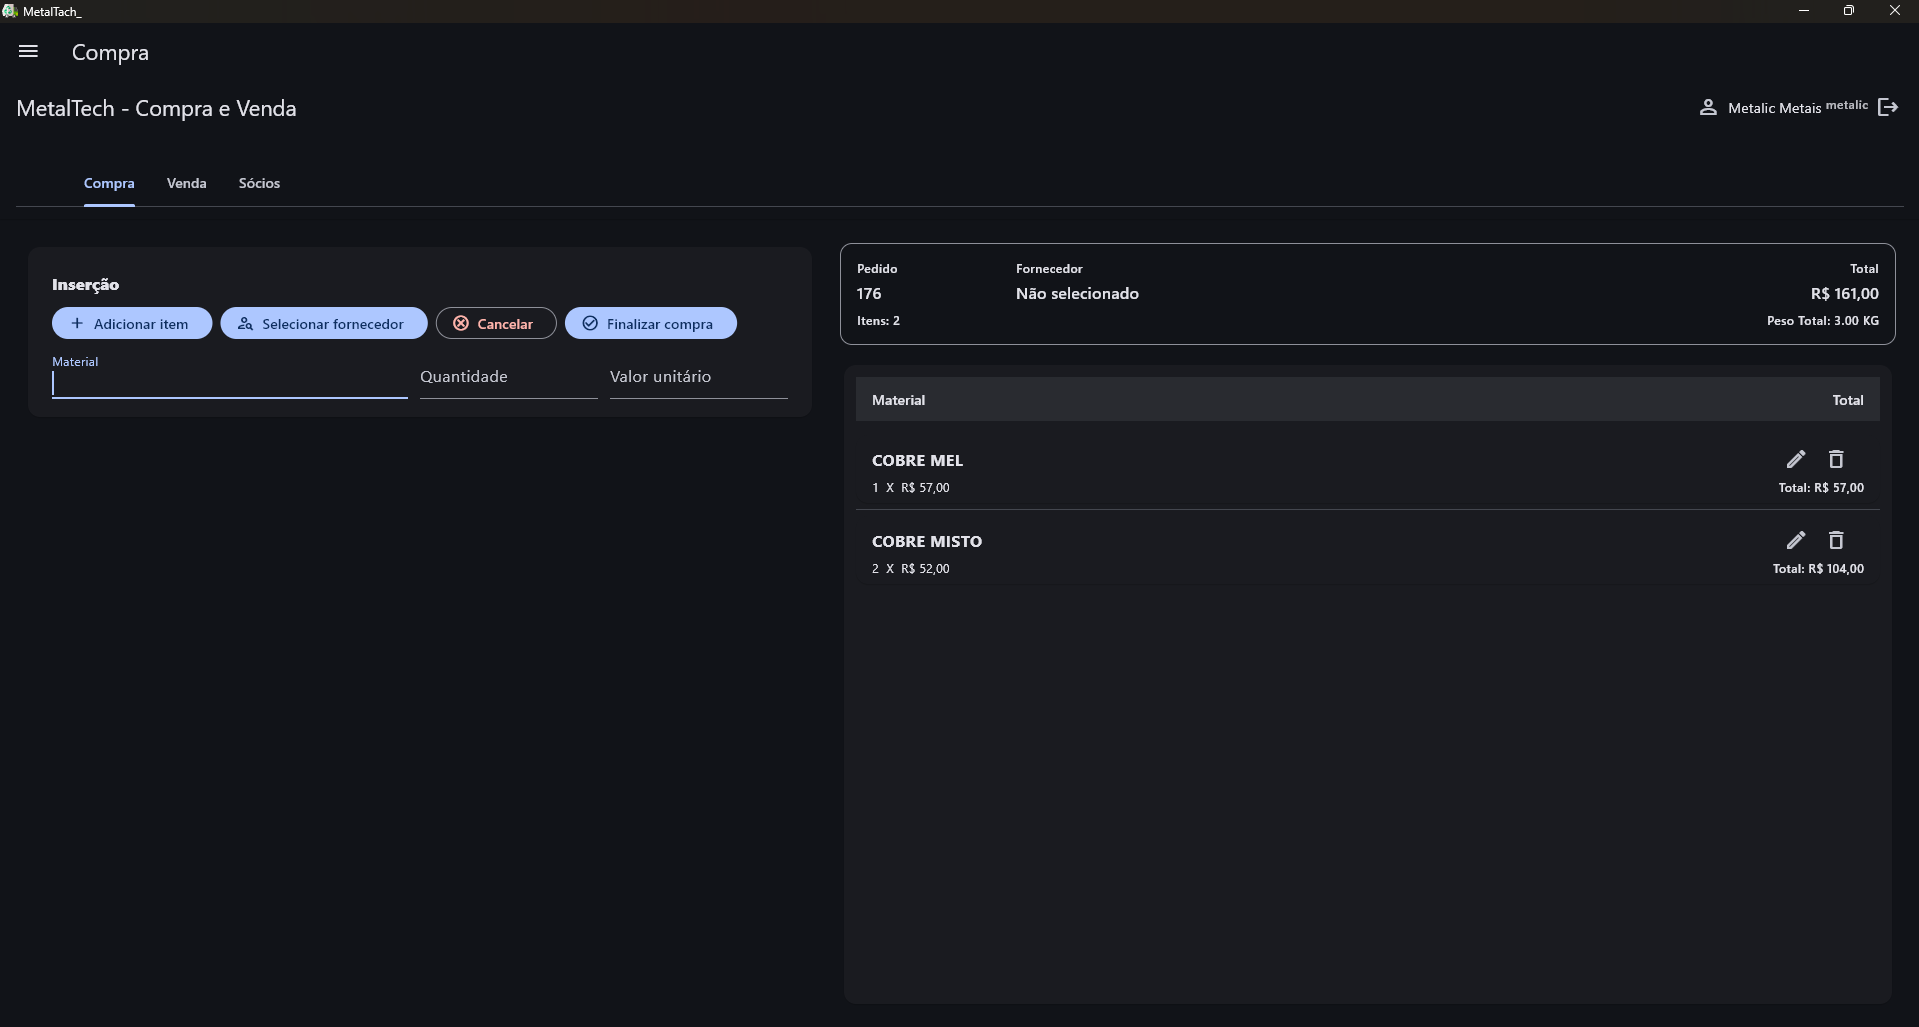1919x1027 pixels.
Task: Click the checkmark icon on Finalizar compra
Action: (x=590, y=323)
